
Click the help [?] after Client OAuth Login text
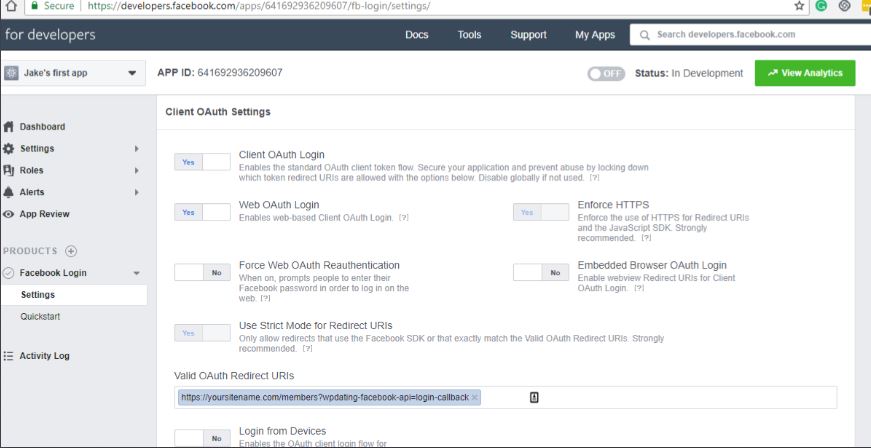pos(594,178)
